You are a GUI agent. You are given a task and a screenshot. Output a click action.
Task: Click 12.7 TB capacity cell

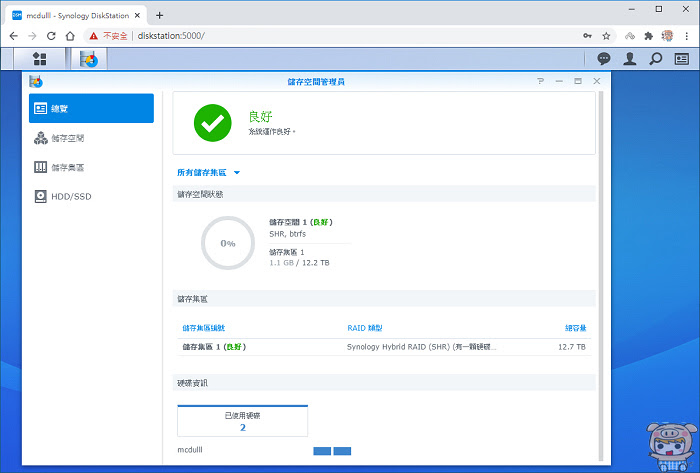pos(571,347)
